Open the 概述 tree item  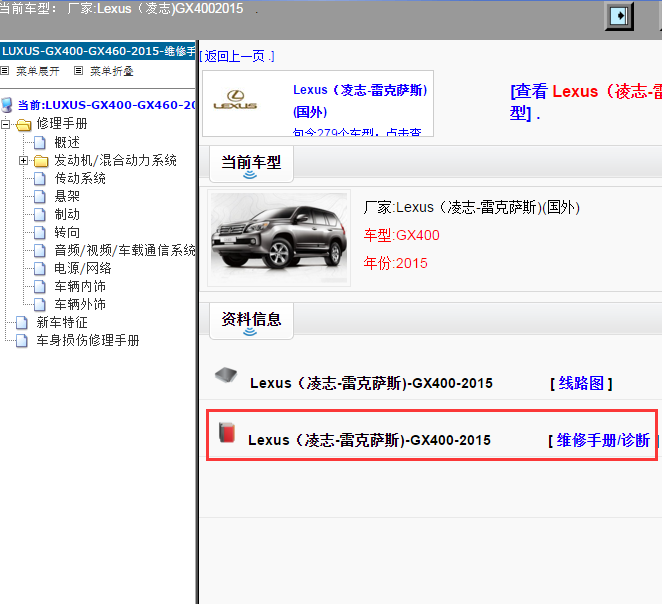pos(67,143)
